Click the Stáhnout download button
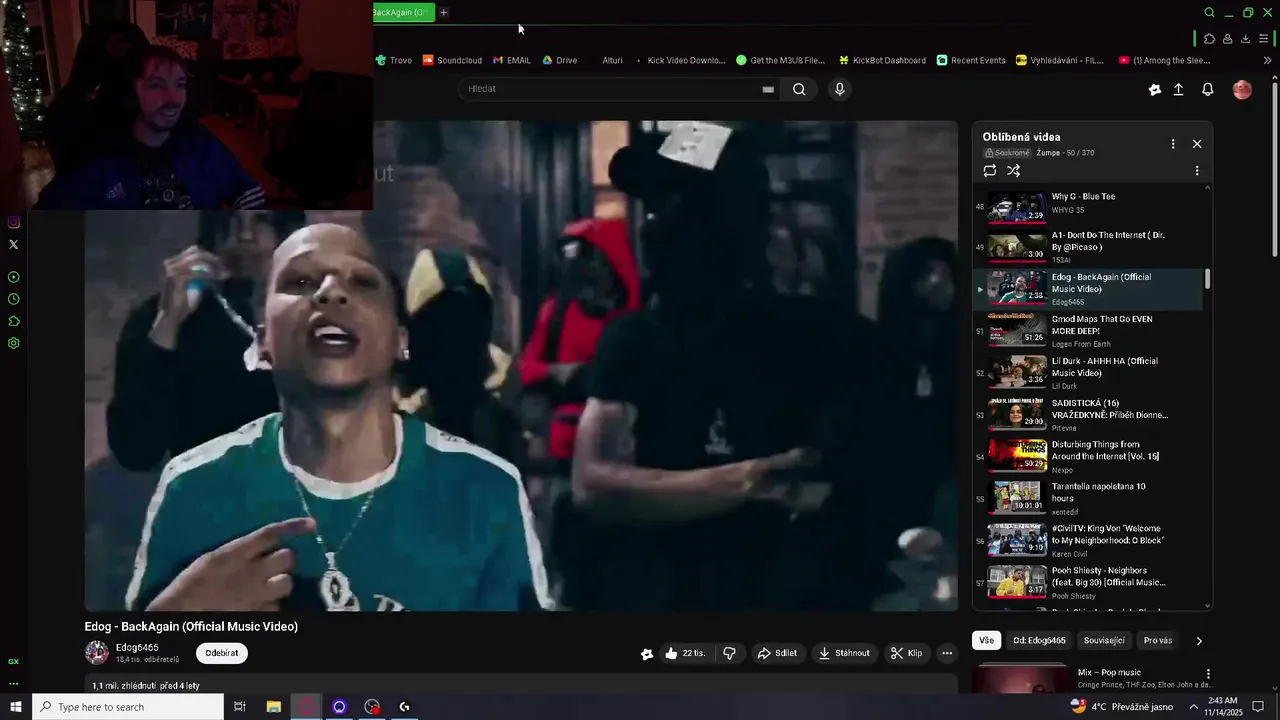 coord(844,653)
